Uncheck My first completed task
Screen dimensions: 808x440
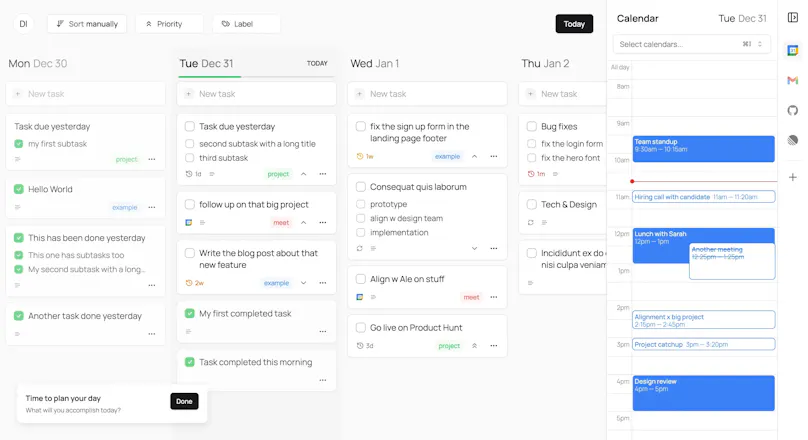[x=190, y=313]
